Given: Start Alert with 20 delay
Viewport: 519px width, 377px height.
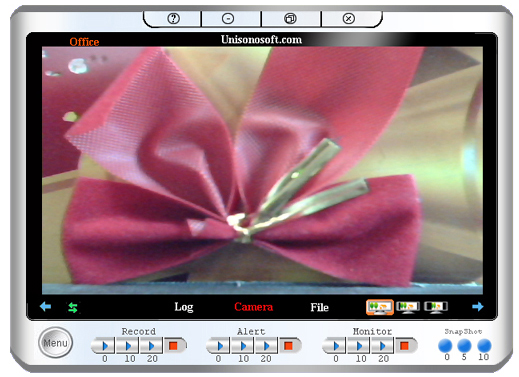Looking at the screenshot, I should tap(266, 346).
